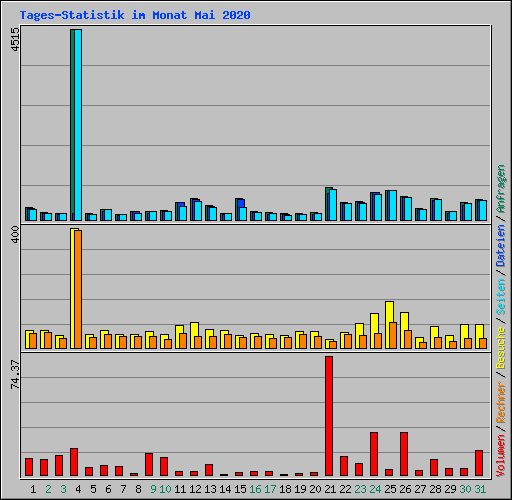
Task: Click the cyan Seiten bar for day 12
Action: [198, 211]
